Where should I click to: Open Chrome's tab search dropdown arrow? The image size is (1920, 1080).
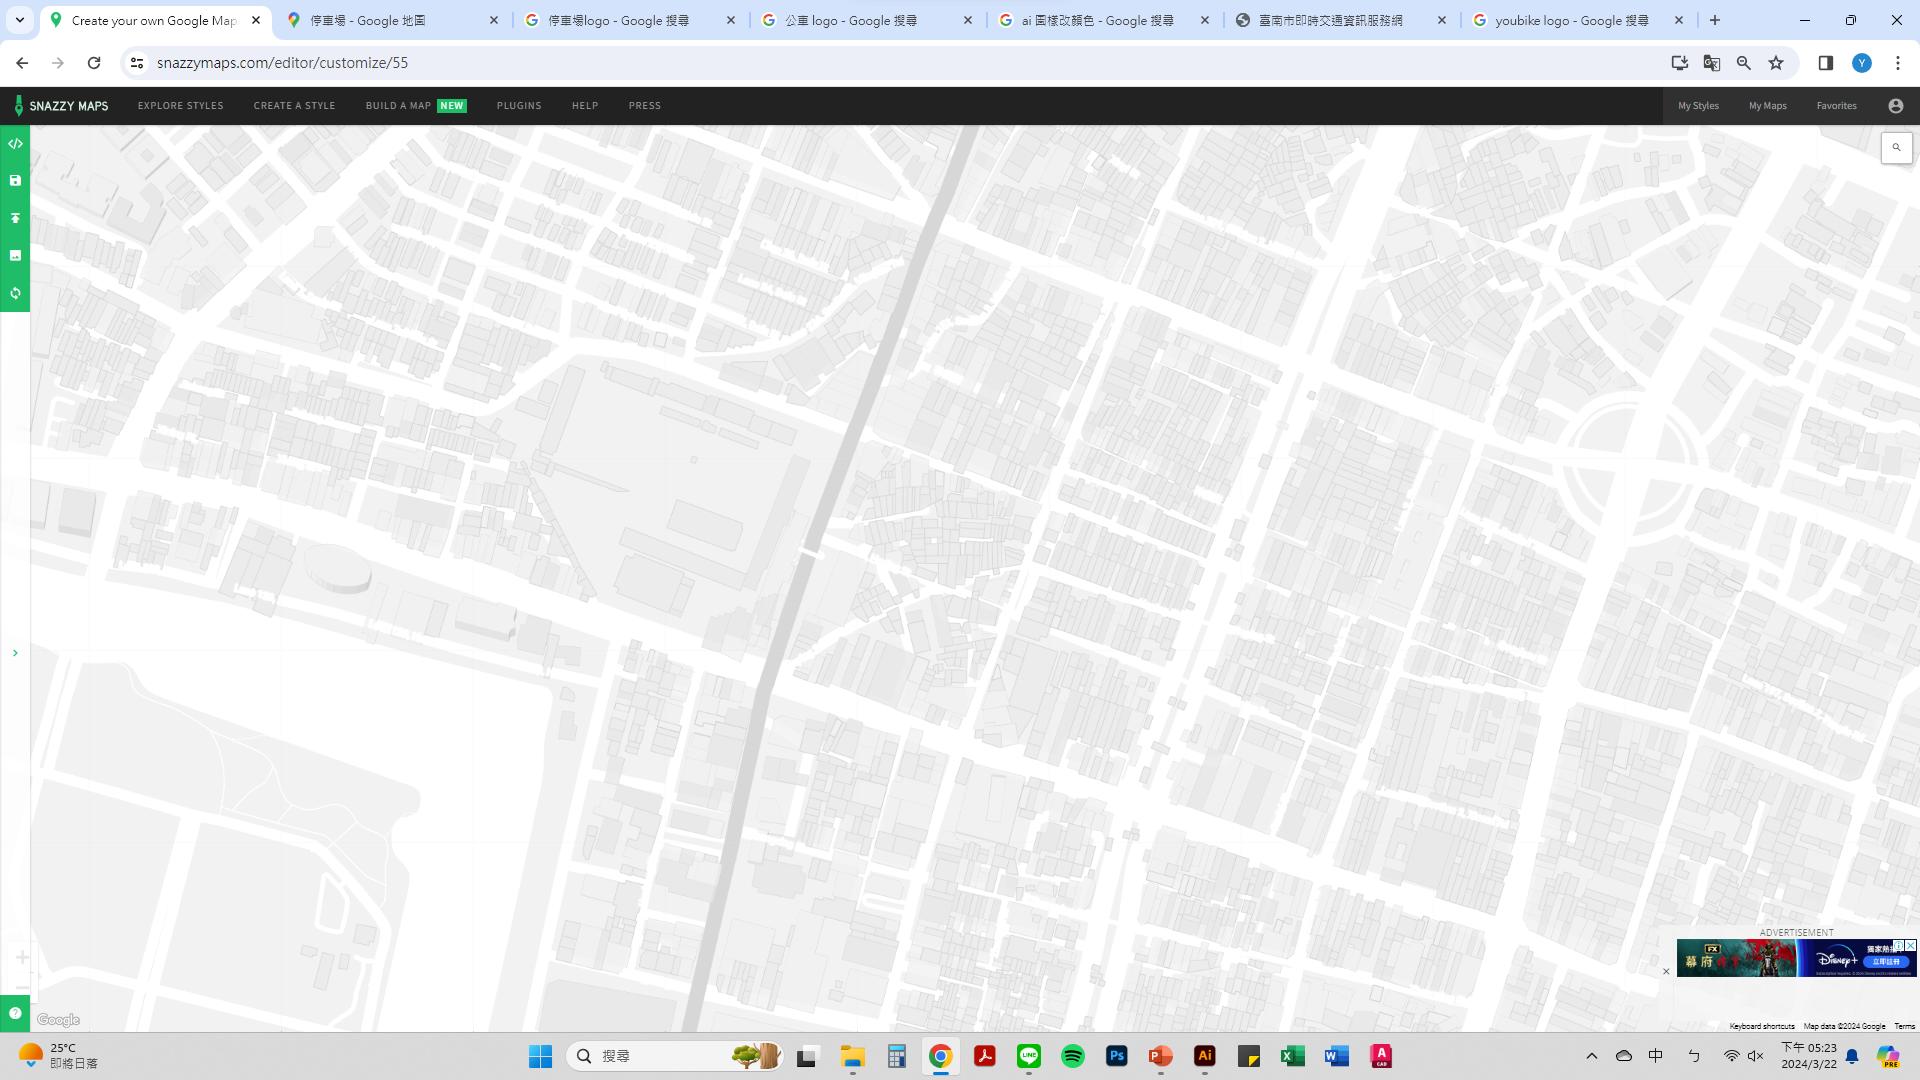(19, 20)
